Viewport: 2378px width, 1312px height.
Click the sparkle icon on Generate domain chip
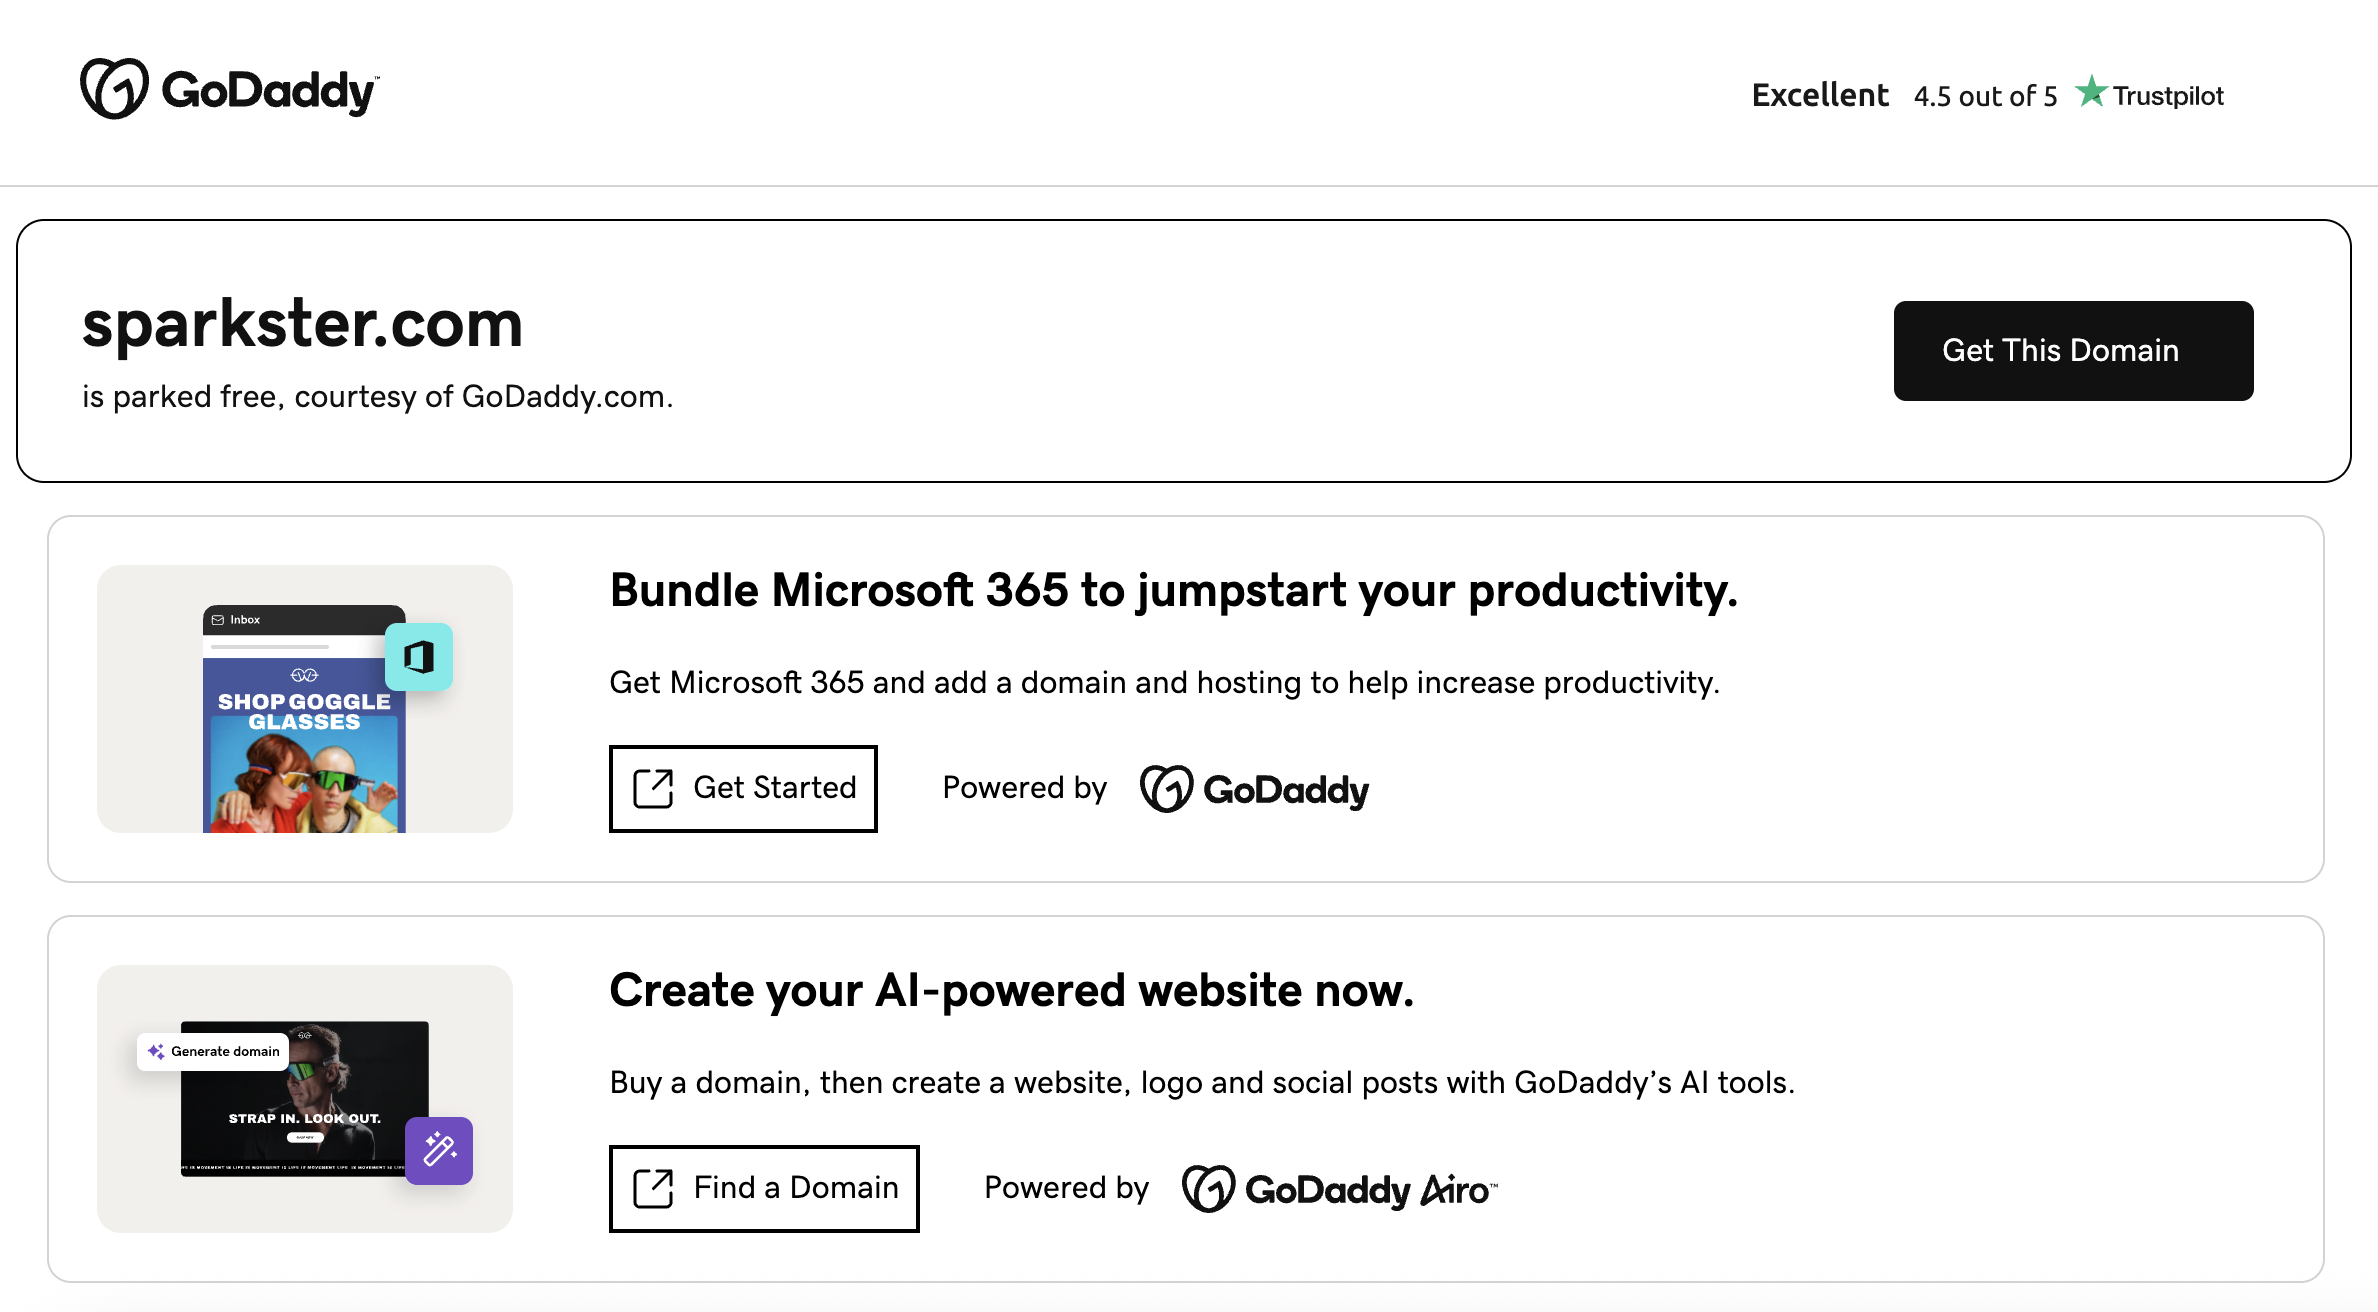(x=156, y=1051)
